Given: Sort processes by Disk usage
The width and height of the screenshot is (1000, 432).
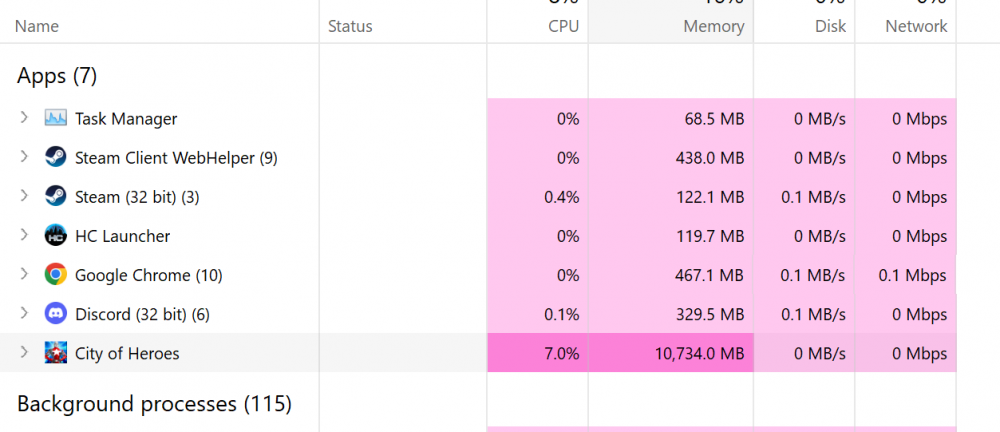Looking at the screenshot, I should pos(830,27).
